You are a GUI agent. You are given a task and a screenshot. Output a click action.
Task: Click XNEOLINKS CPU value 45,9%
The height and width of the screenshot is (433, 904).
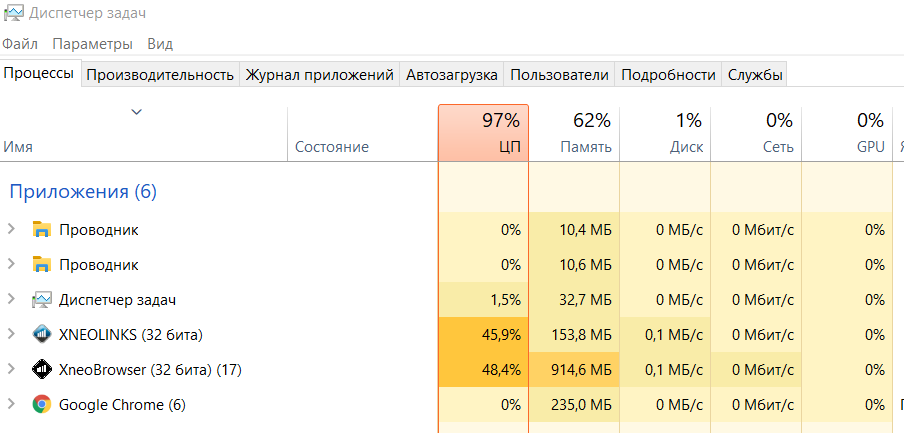point(501,334)
